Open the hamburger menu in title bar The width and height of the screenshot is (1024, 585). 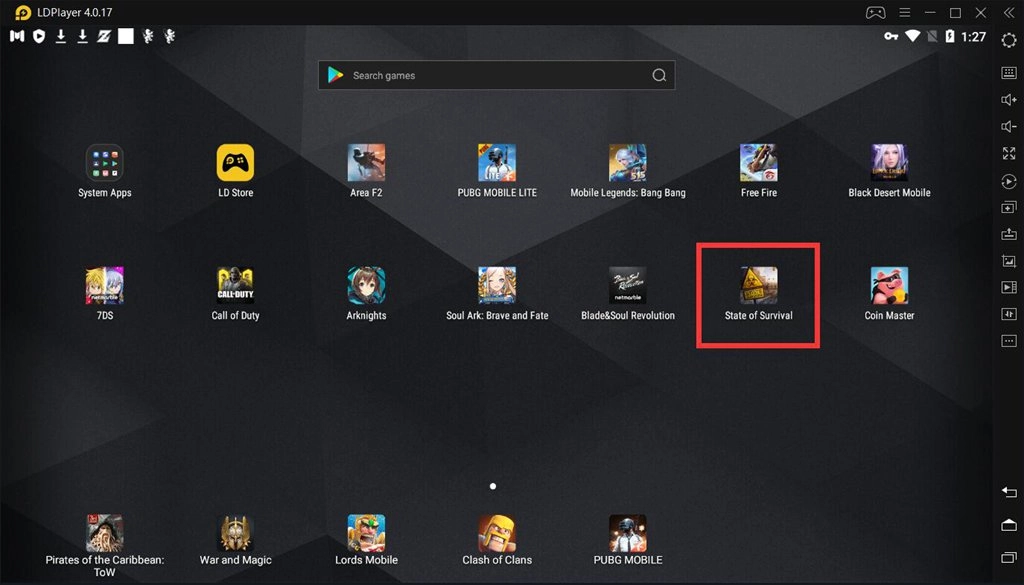(904, 12)
